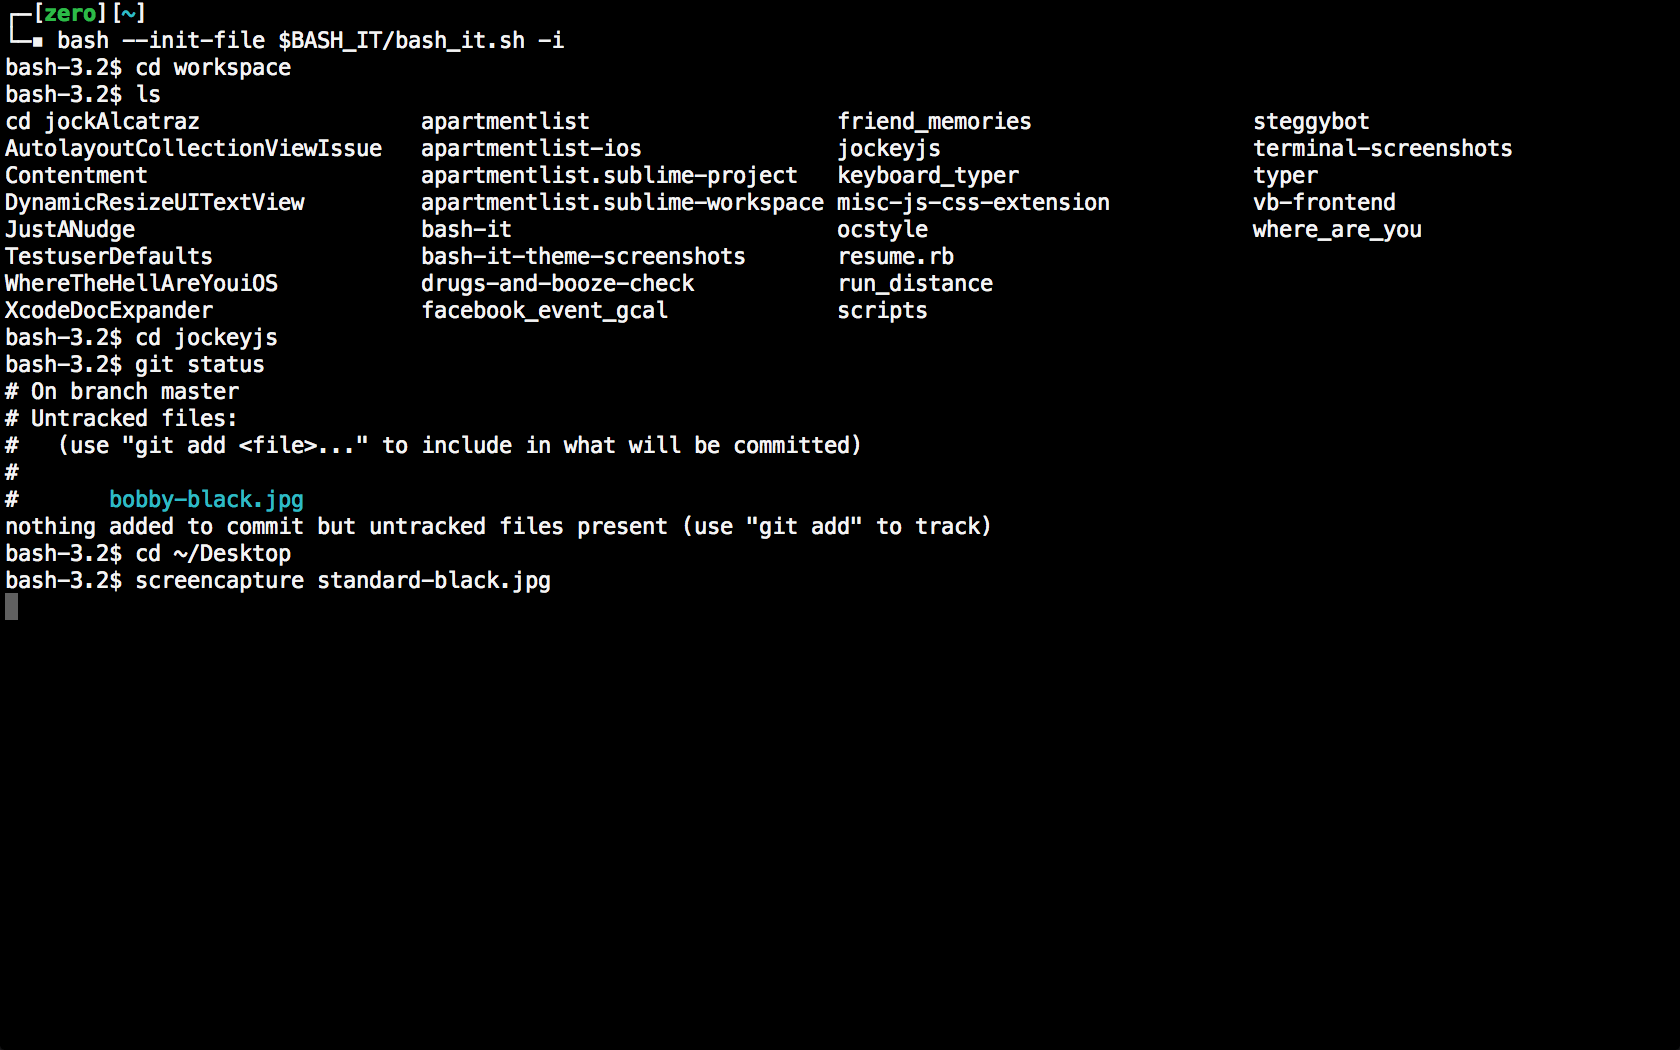Select the standard-black.jpg argument
Viewport: 1680px width, 1050px height.
pyautogui.click(x=434, y=580)
